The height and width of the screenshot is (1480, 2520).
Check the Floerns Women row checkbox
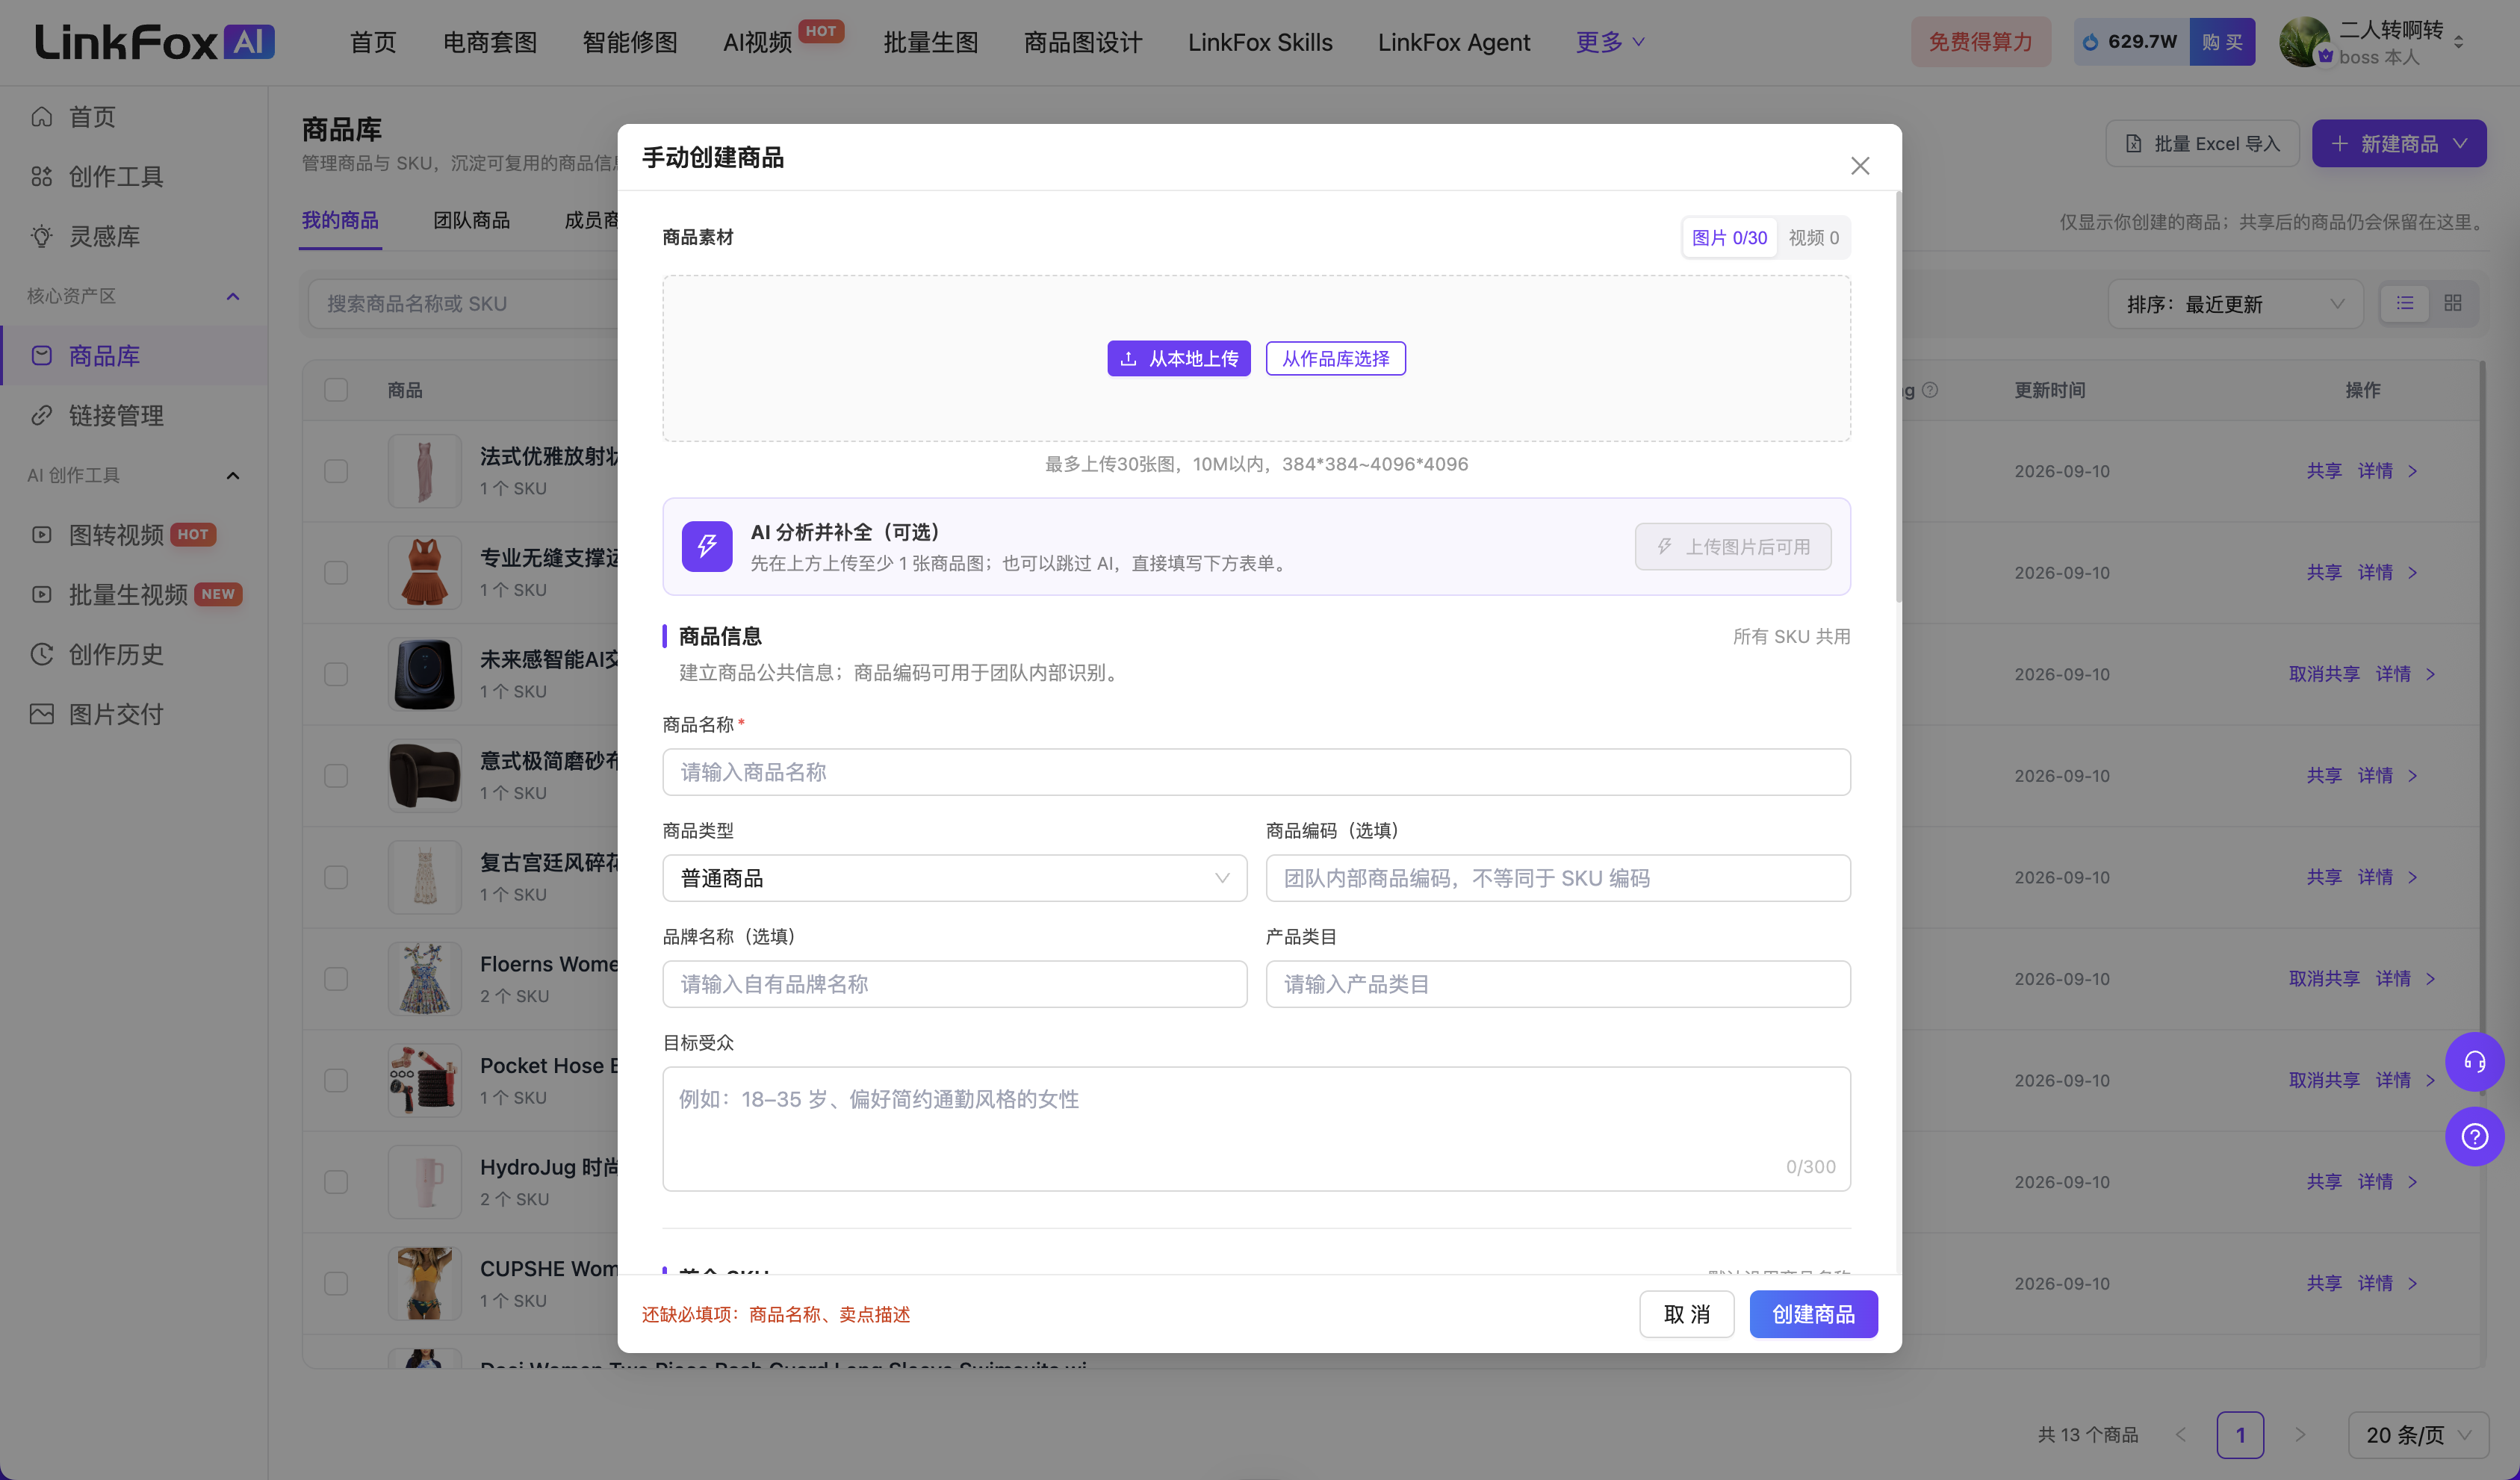point(336,979)
